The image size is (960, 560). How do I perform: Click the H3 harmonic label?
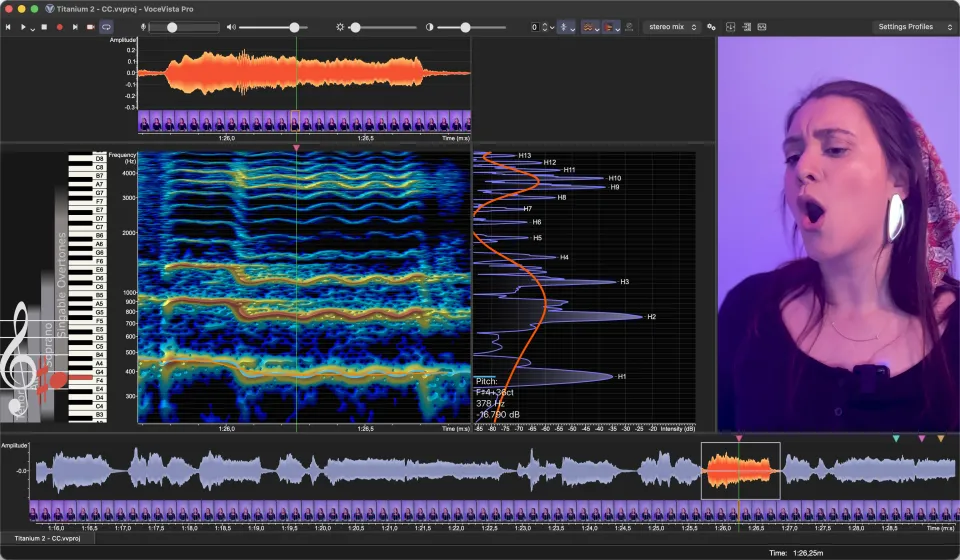[x=624, y=282]
